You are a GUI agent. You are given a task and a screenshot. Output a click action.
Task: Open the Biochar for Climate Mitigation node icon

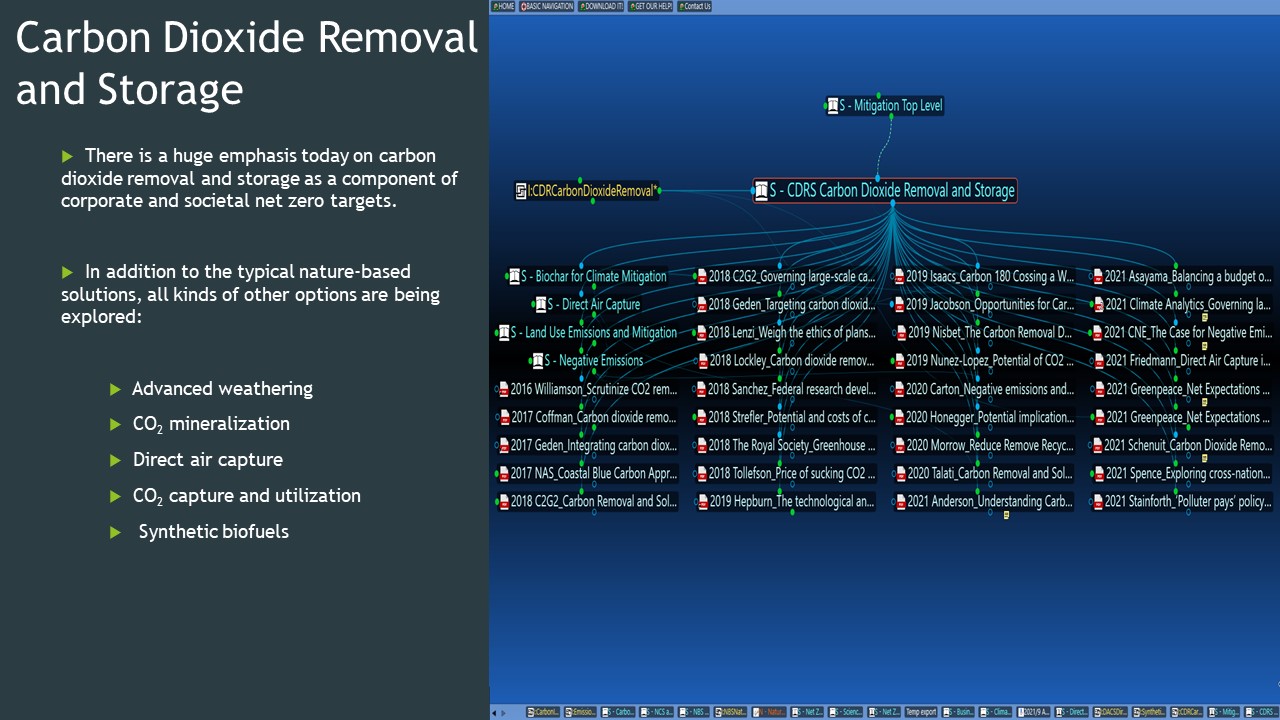514,276
